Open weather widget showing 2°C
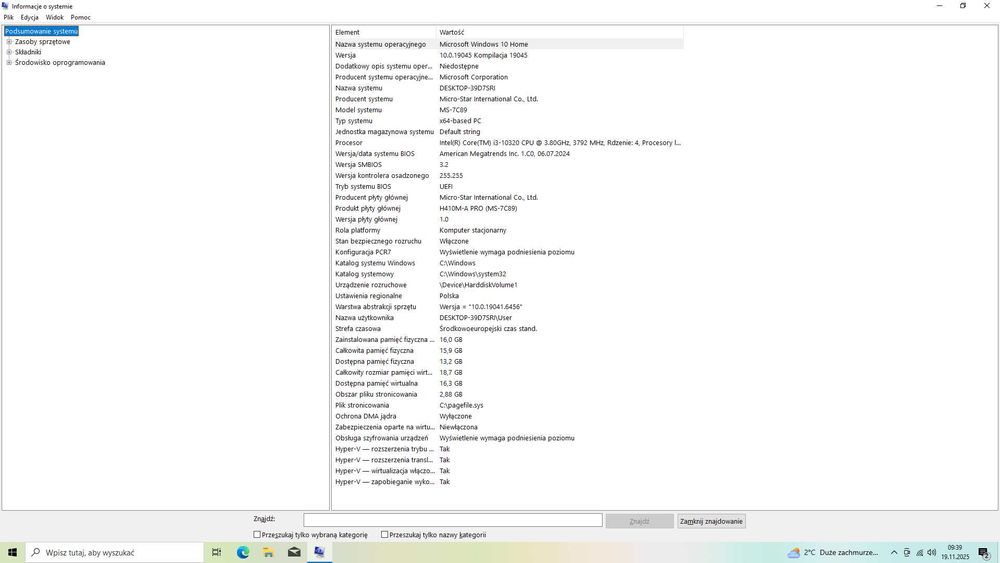 (x=833, y=552)
